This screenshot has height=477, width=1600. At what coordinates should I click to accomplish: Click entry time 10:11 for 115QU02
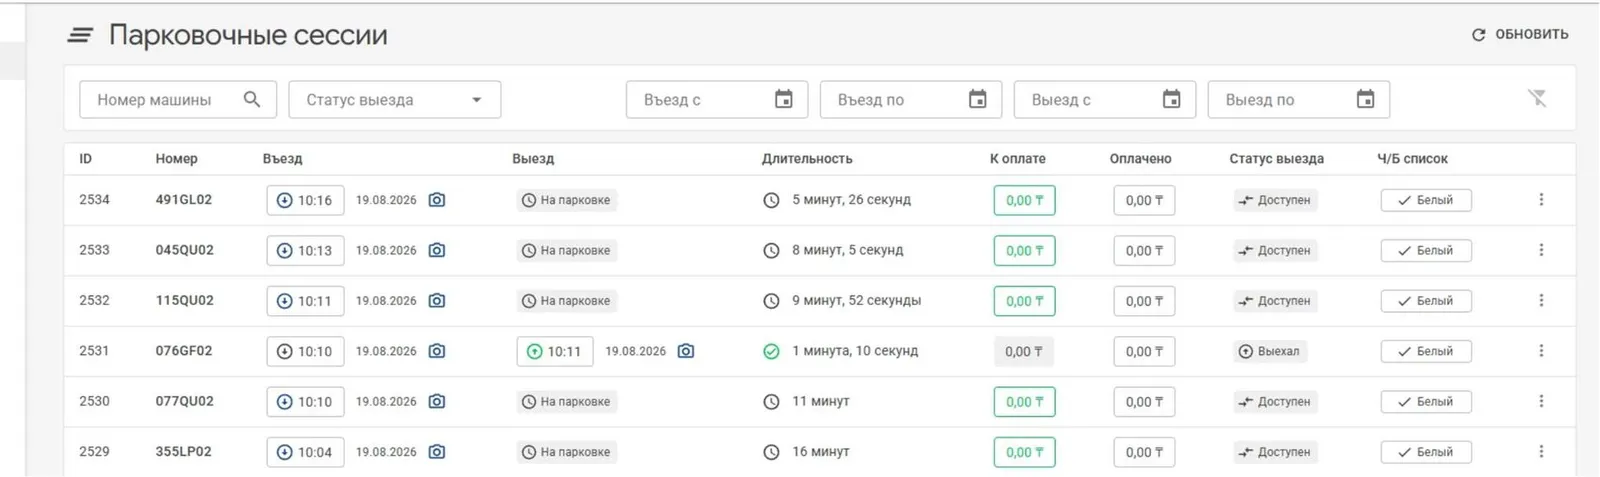305,301
